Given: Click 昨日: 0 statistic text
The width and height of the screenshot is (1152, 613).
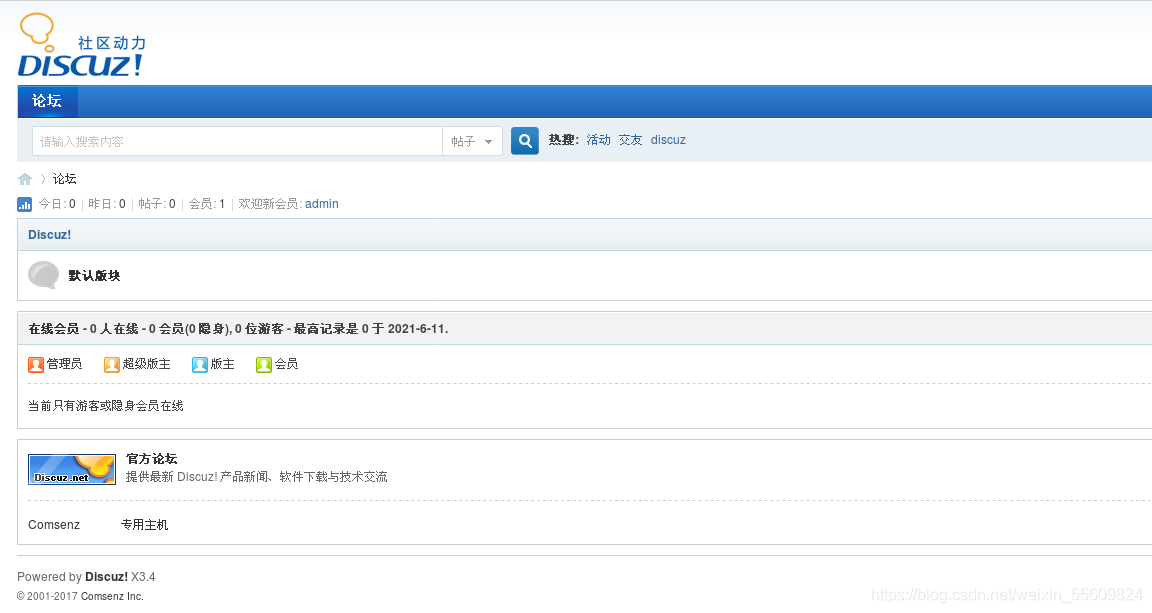Looking at the screenshot, I should point(107,204).
